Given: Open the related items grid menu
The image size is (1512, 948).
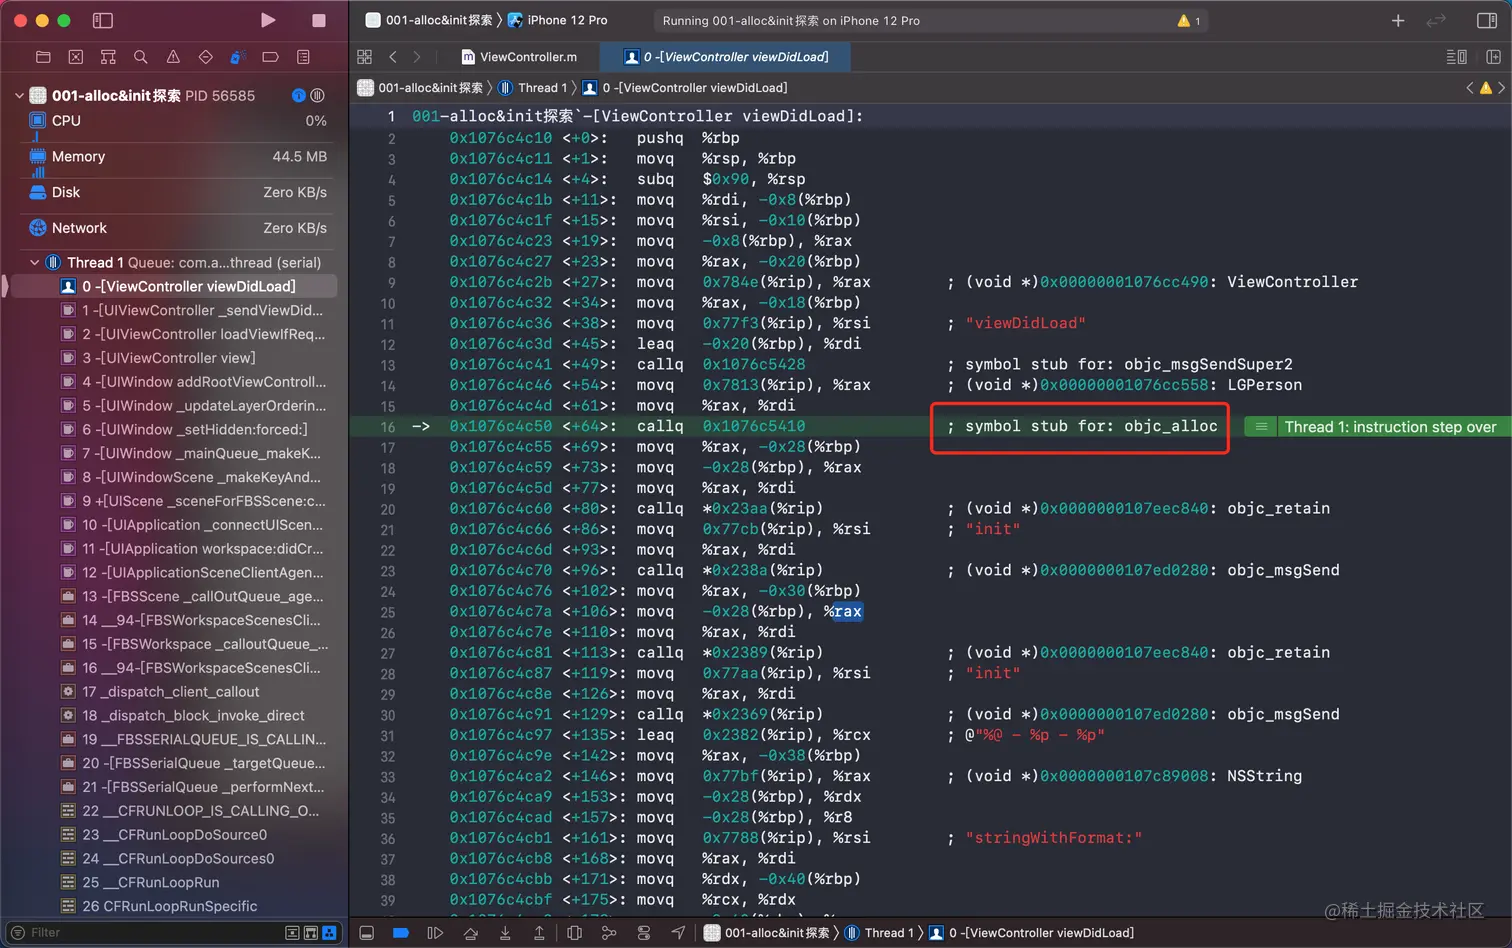Looking at the screenshot, I should (x=365, y=57).
